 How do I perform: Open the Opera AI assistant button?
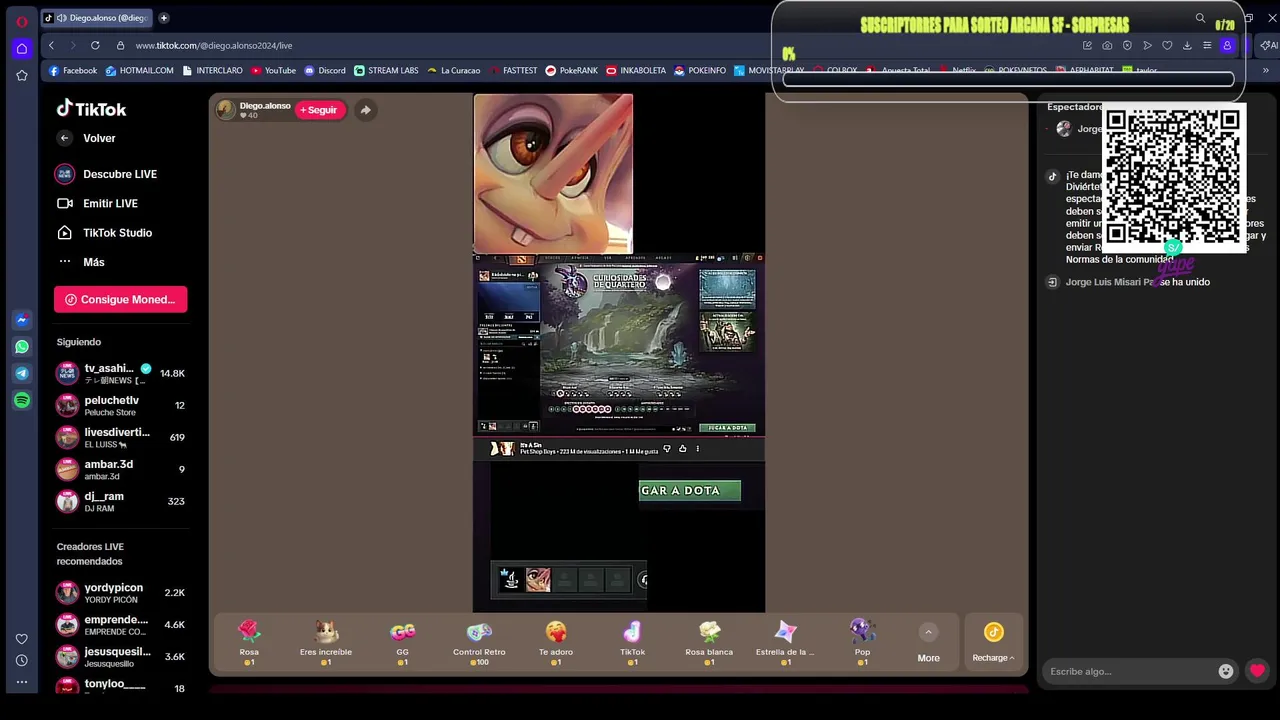tap(1269, 45)
